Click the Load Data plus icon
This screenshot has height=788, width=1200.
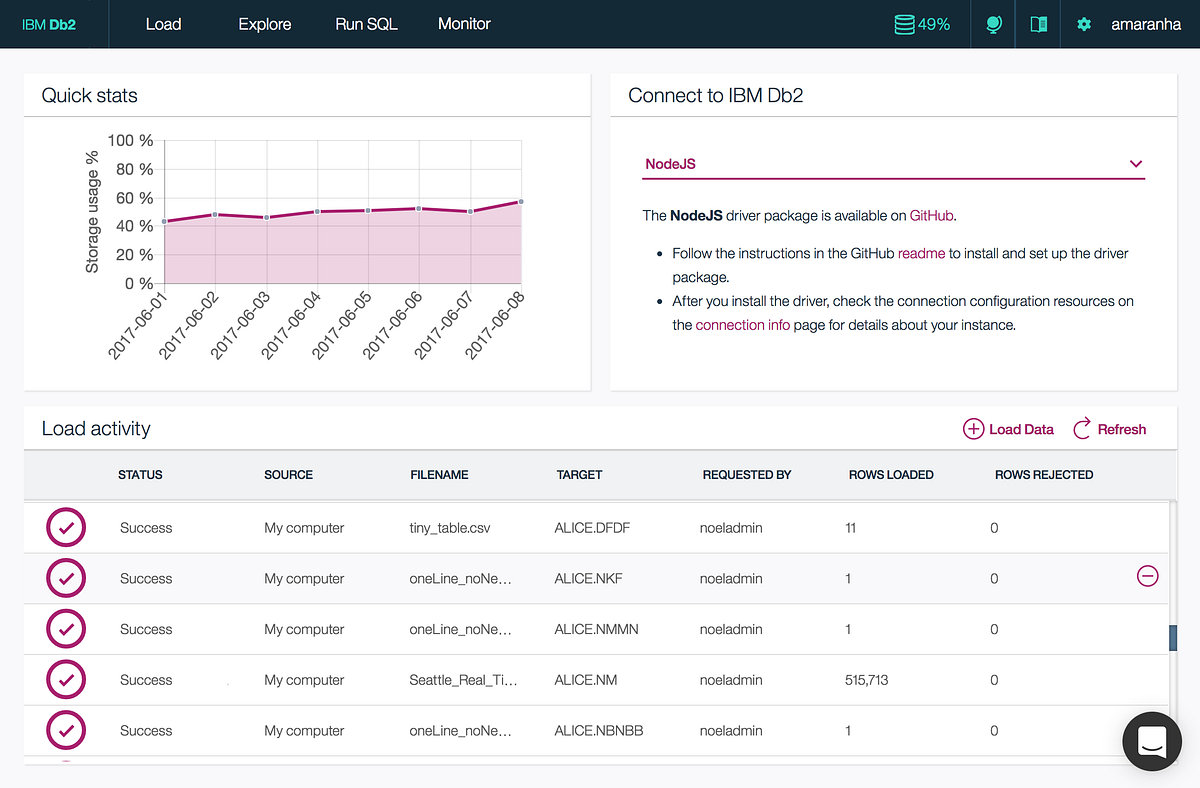pos(973,429)
